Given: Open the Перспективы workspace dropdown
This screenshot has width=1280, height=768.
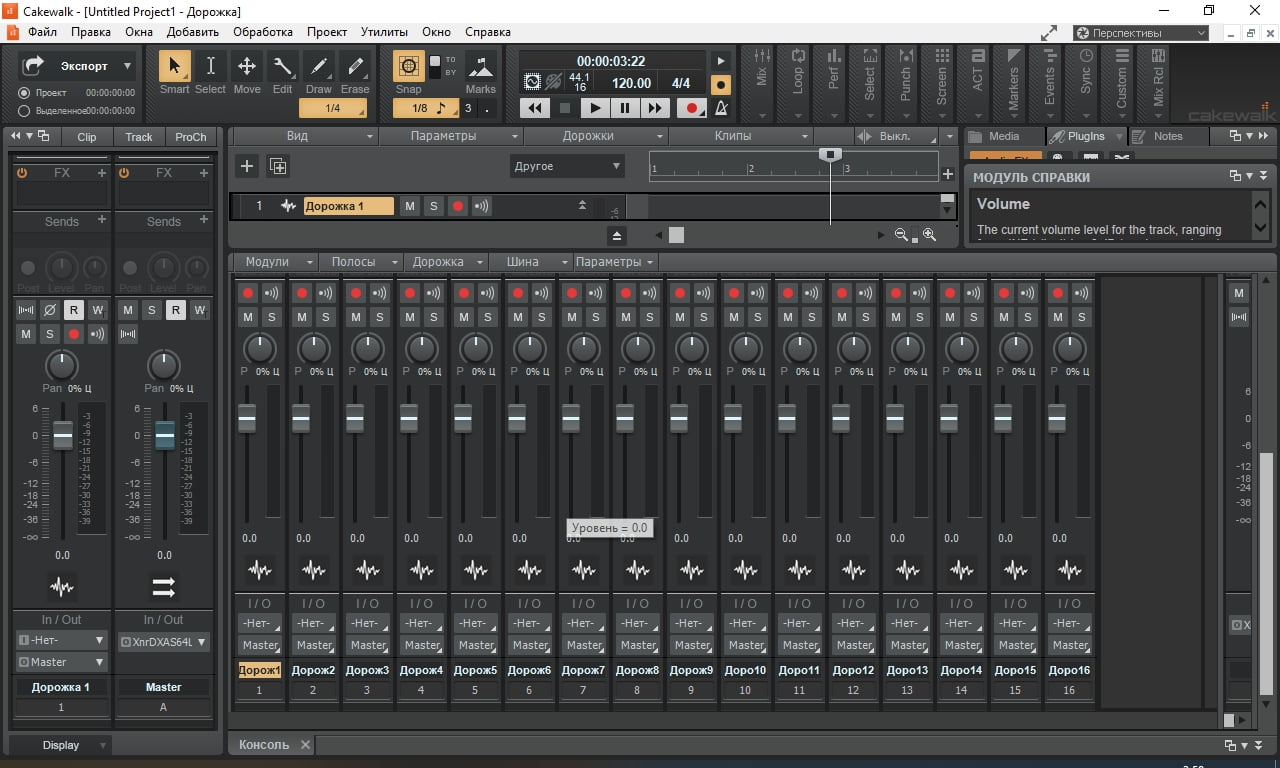Looking at the screenshot, I should point(1141,33).
